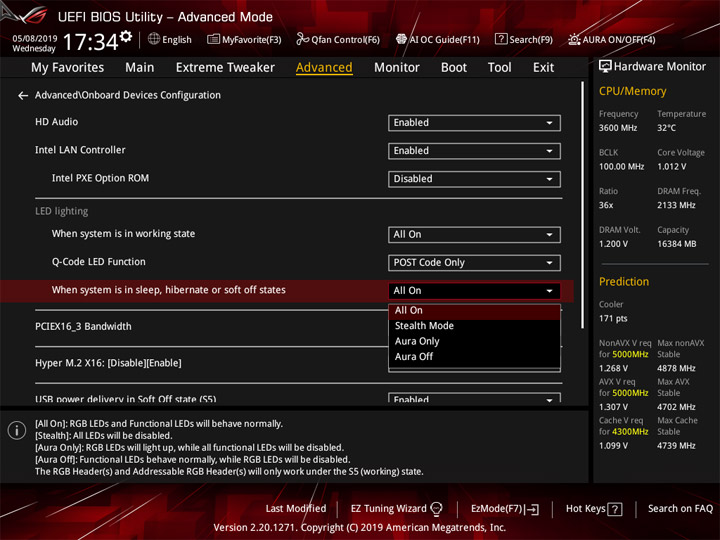This screenshot has width=720, height=540.
Task: Click the 3600 MHz frequency value
Action: pyautogui.click(x=618, y=128)
